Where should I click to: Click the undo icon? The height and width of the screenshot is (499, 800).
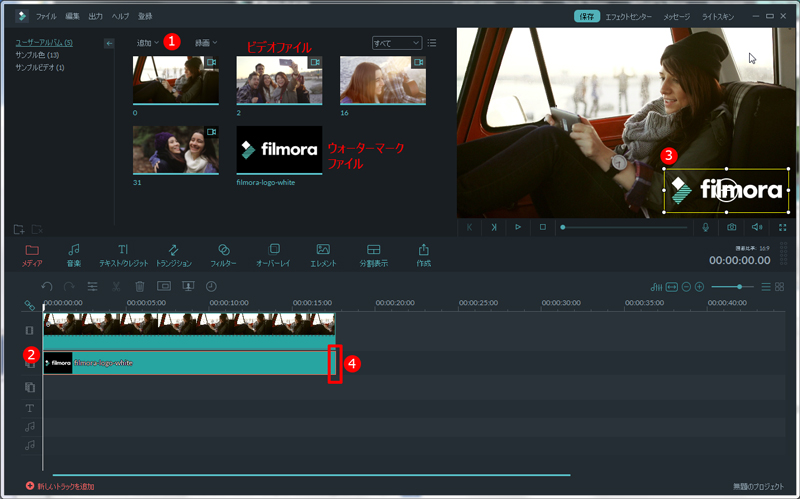47,286
